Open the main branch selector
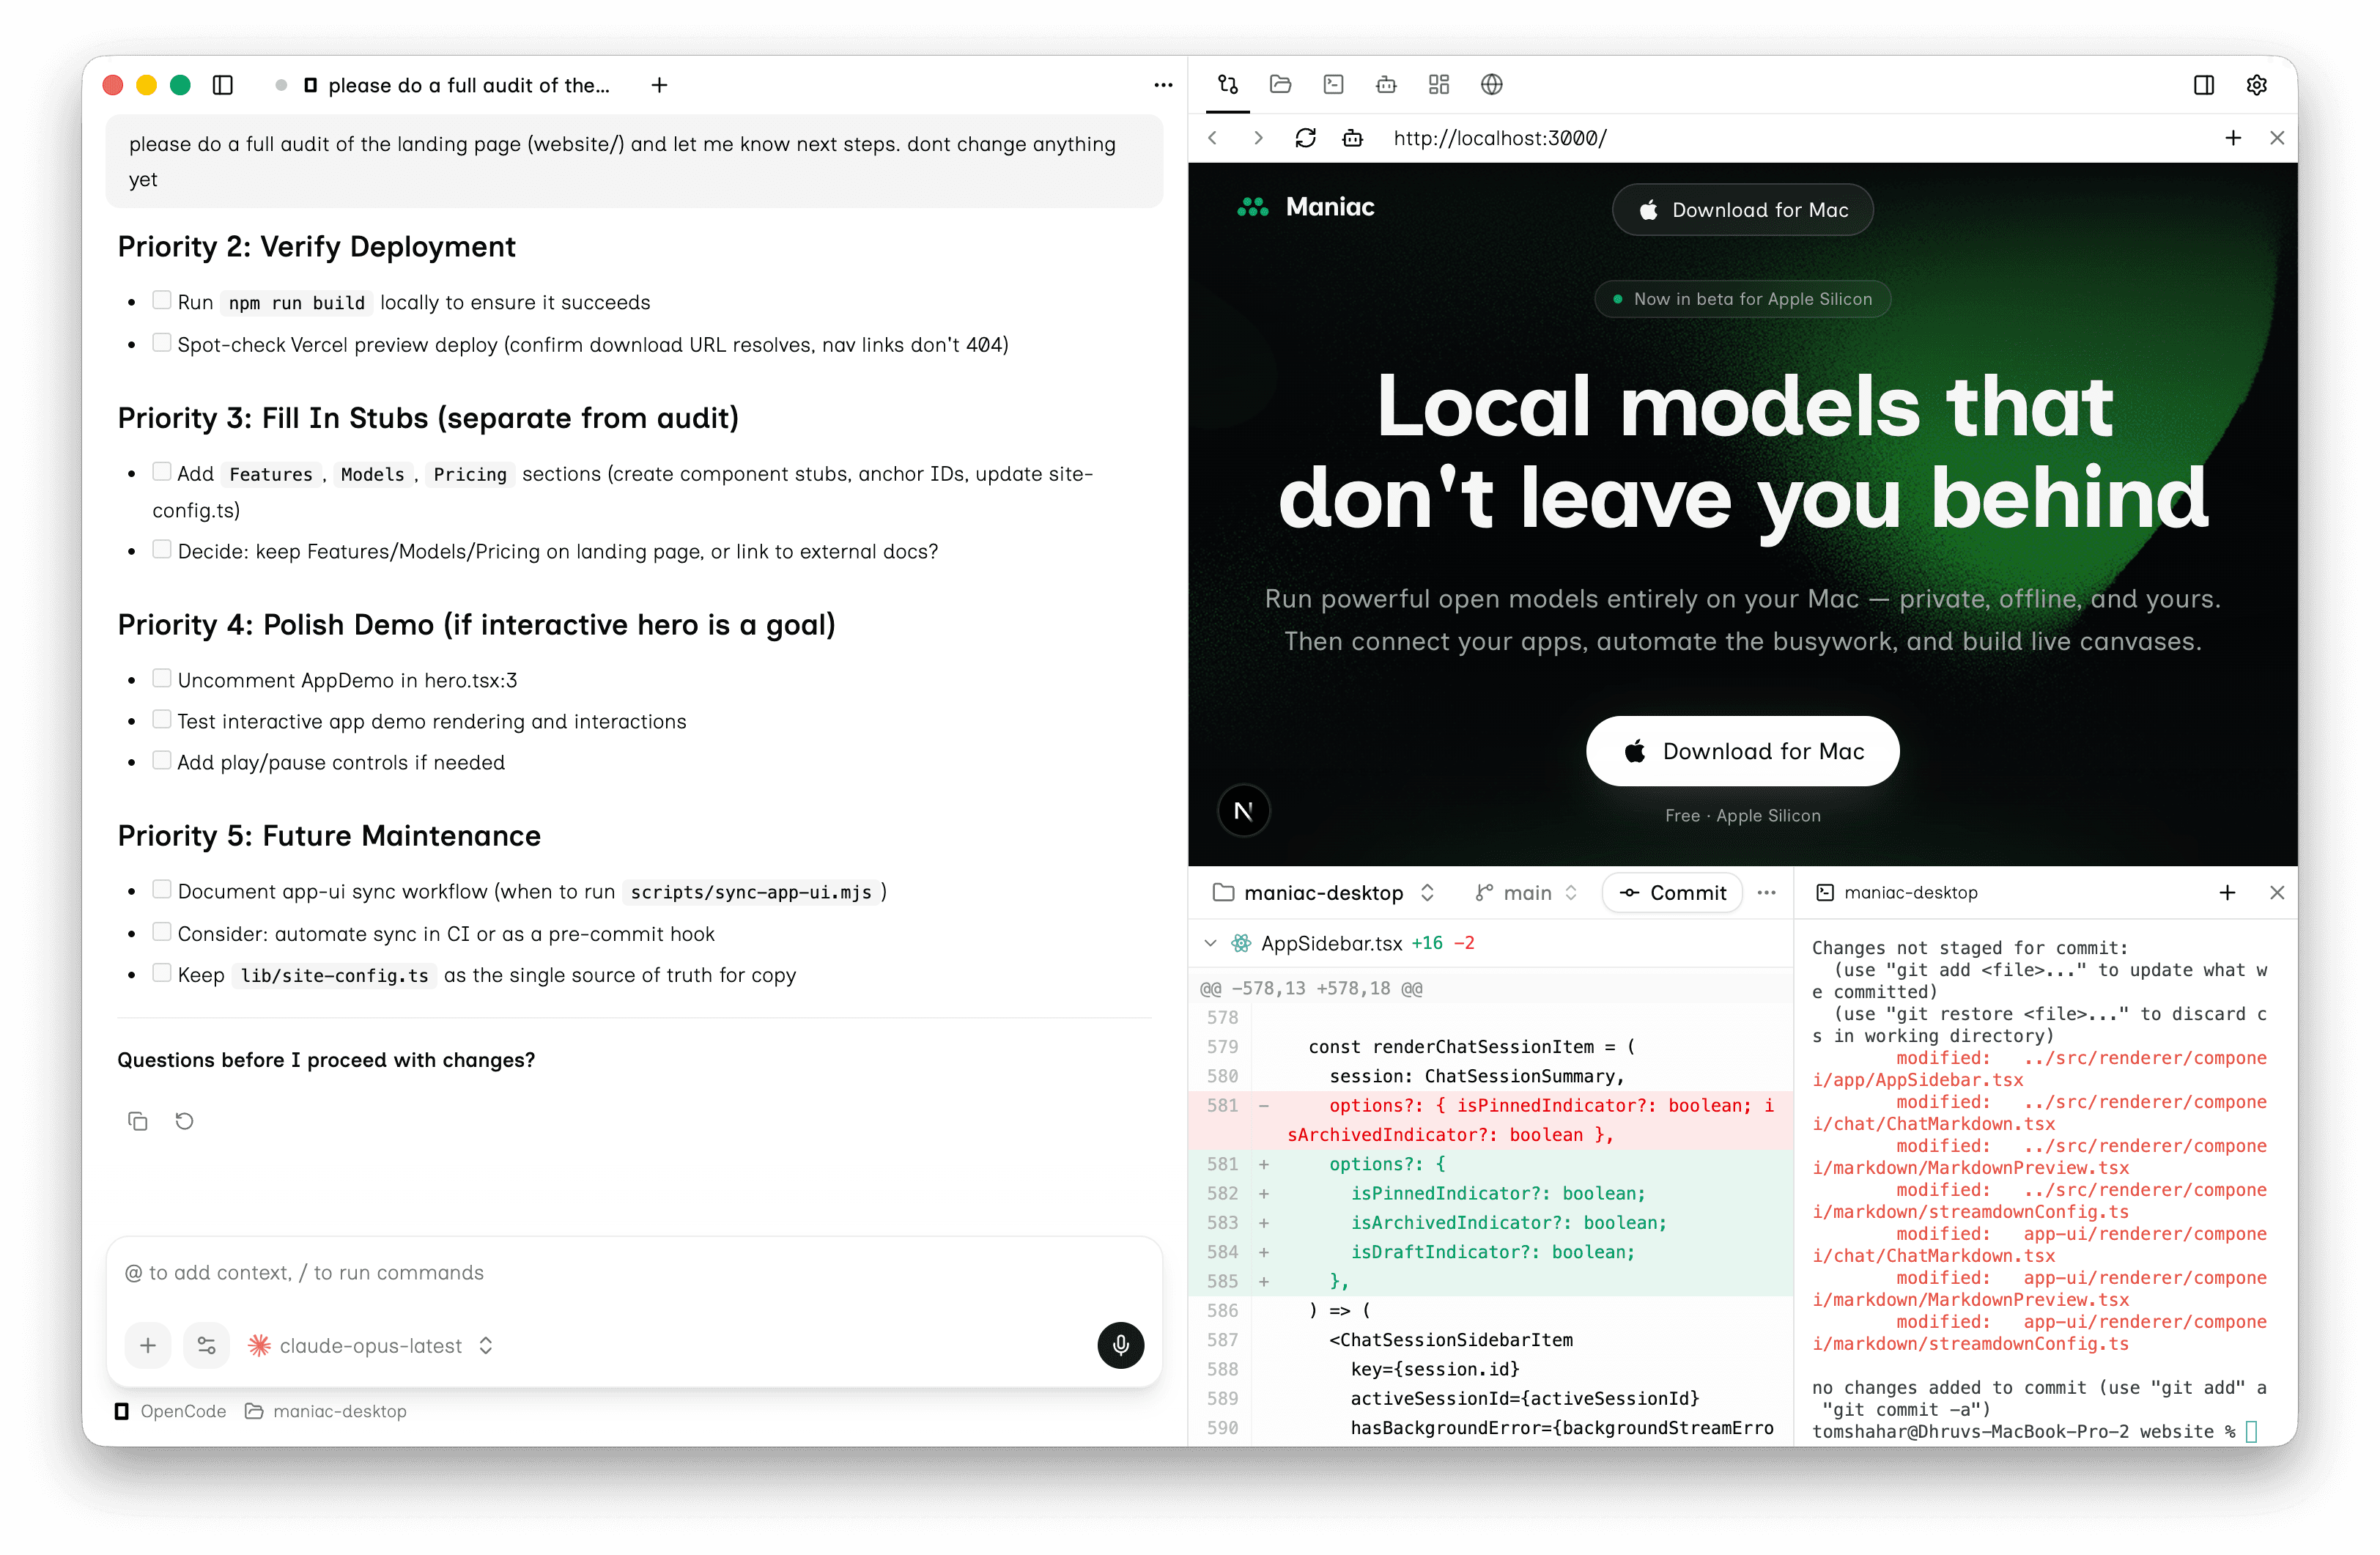 pyautogui.click(x=1526, y=893)
